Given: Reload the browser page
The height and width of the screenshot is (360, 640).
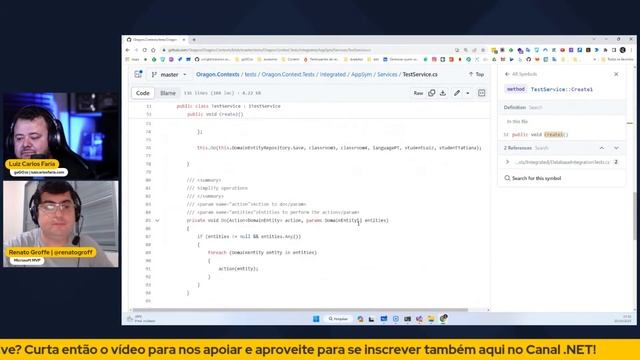Looking at the screenshot, I should tap(144, 50).
